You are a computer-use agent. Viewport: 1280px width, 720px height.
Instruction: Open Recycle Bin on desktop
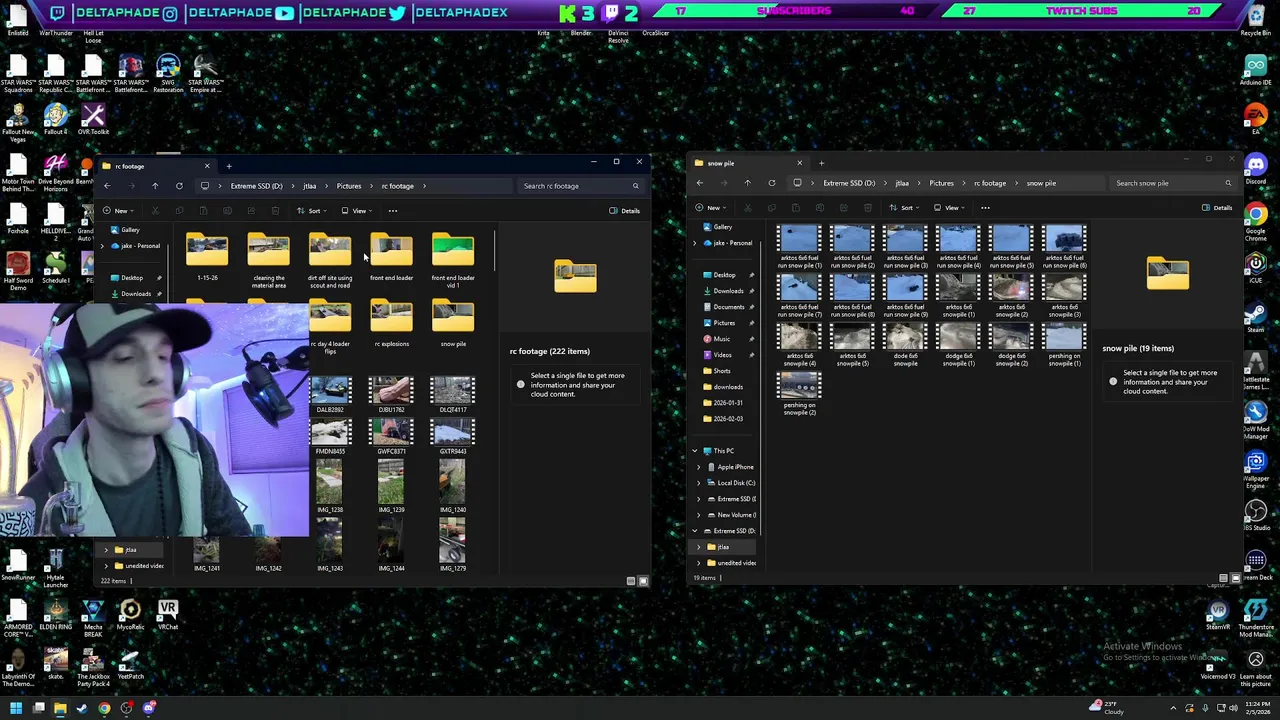(x=1256, y=20)
